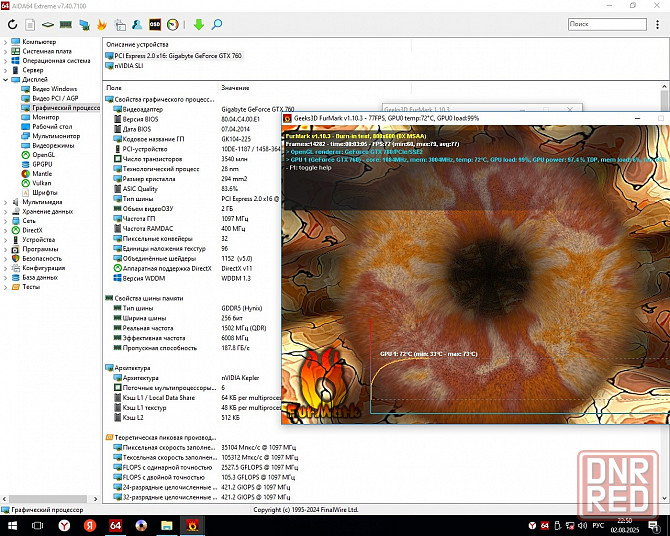
Task: Open the Шрифты tree item
Action: point(44,192)
